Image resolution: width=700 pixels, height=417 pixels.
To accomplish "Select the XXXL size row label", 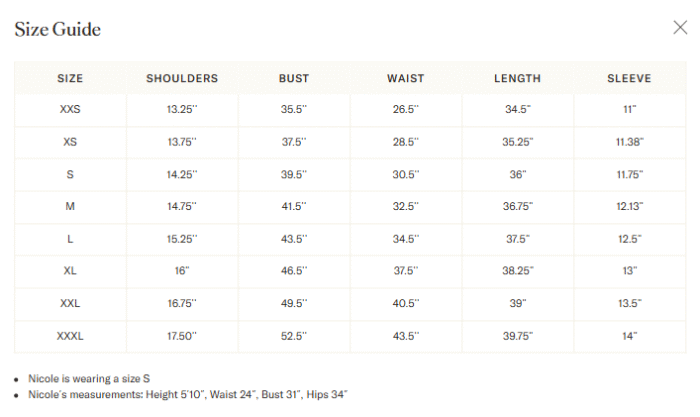I will (x=70, y=336).
